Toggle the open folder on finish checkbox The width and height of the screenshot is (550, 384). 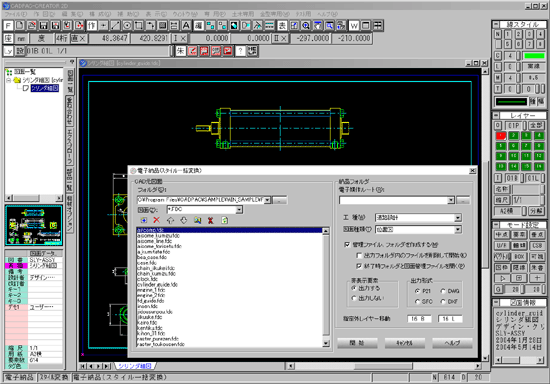click(x=359, y=266)
